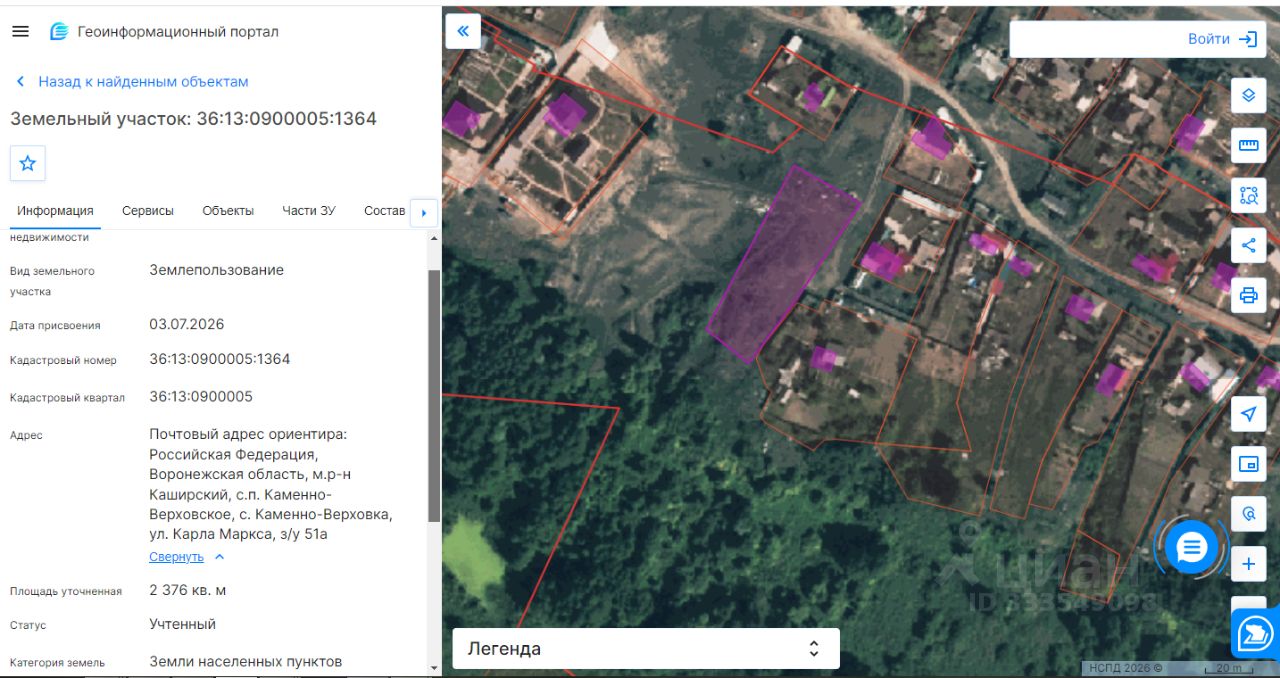Open the chat support bubble
1280x678 pixels.
[1192, 547]
